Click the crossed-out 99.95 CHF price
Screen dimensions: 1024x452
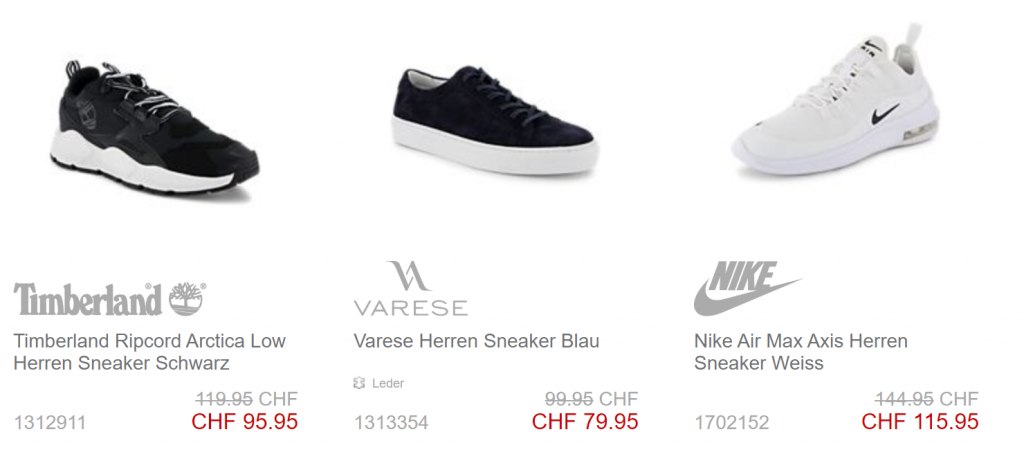(592, 398)
